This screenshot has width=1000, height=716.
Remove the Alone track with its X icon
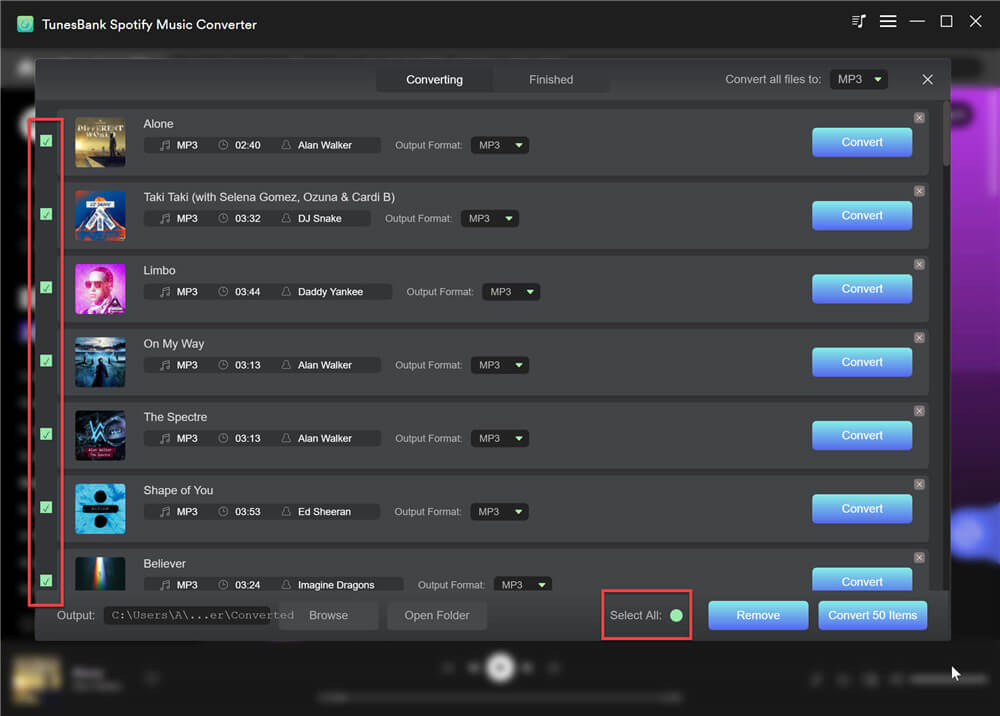click(x=919, y=118)
